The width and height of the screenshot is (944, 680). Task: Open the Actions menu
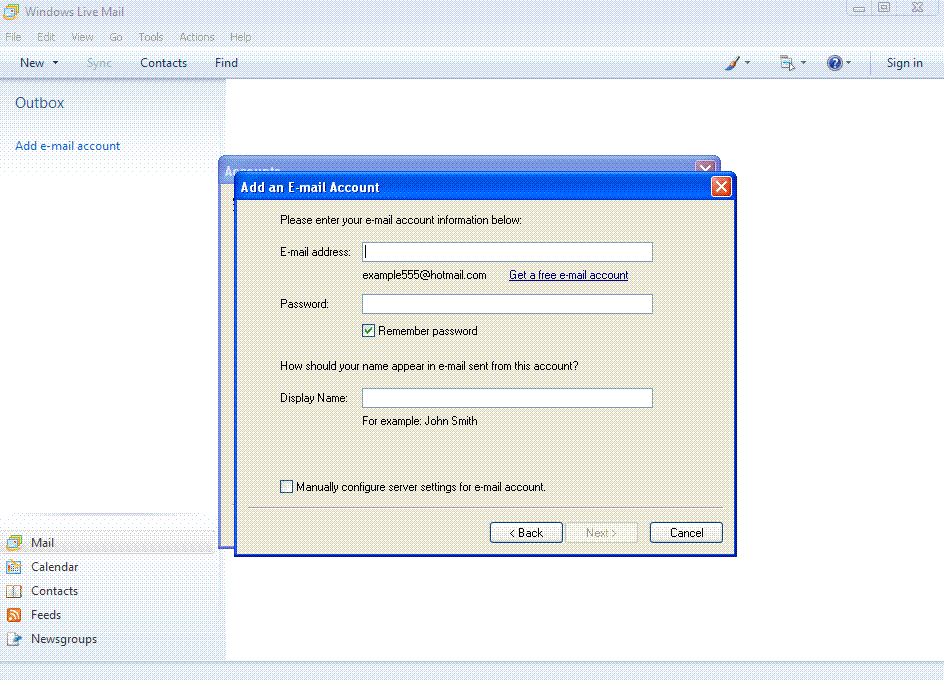click(197, 37)
